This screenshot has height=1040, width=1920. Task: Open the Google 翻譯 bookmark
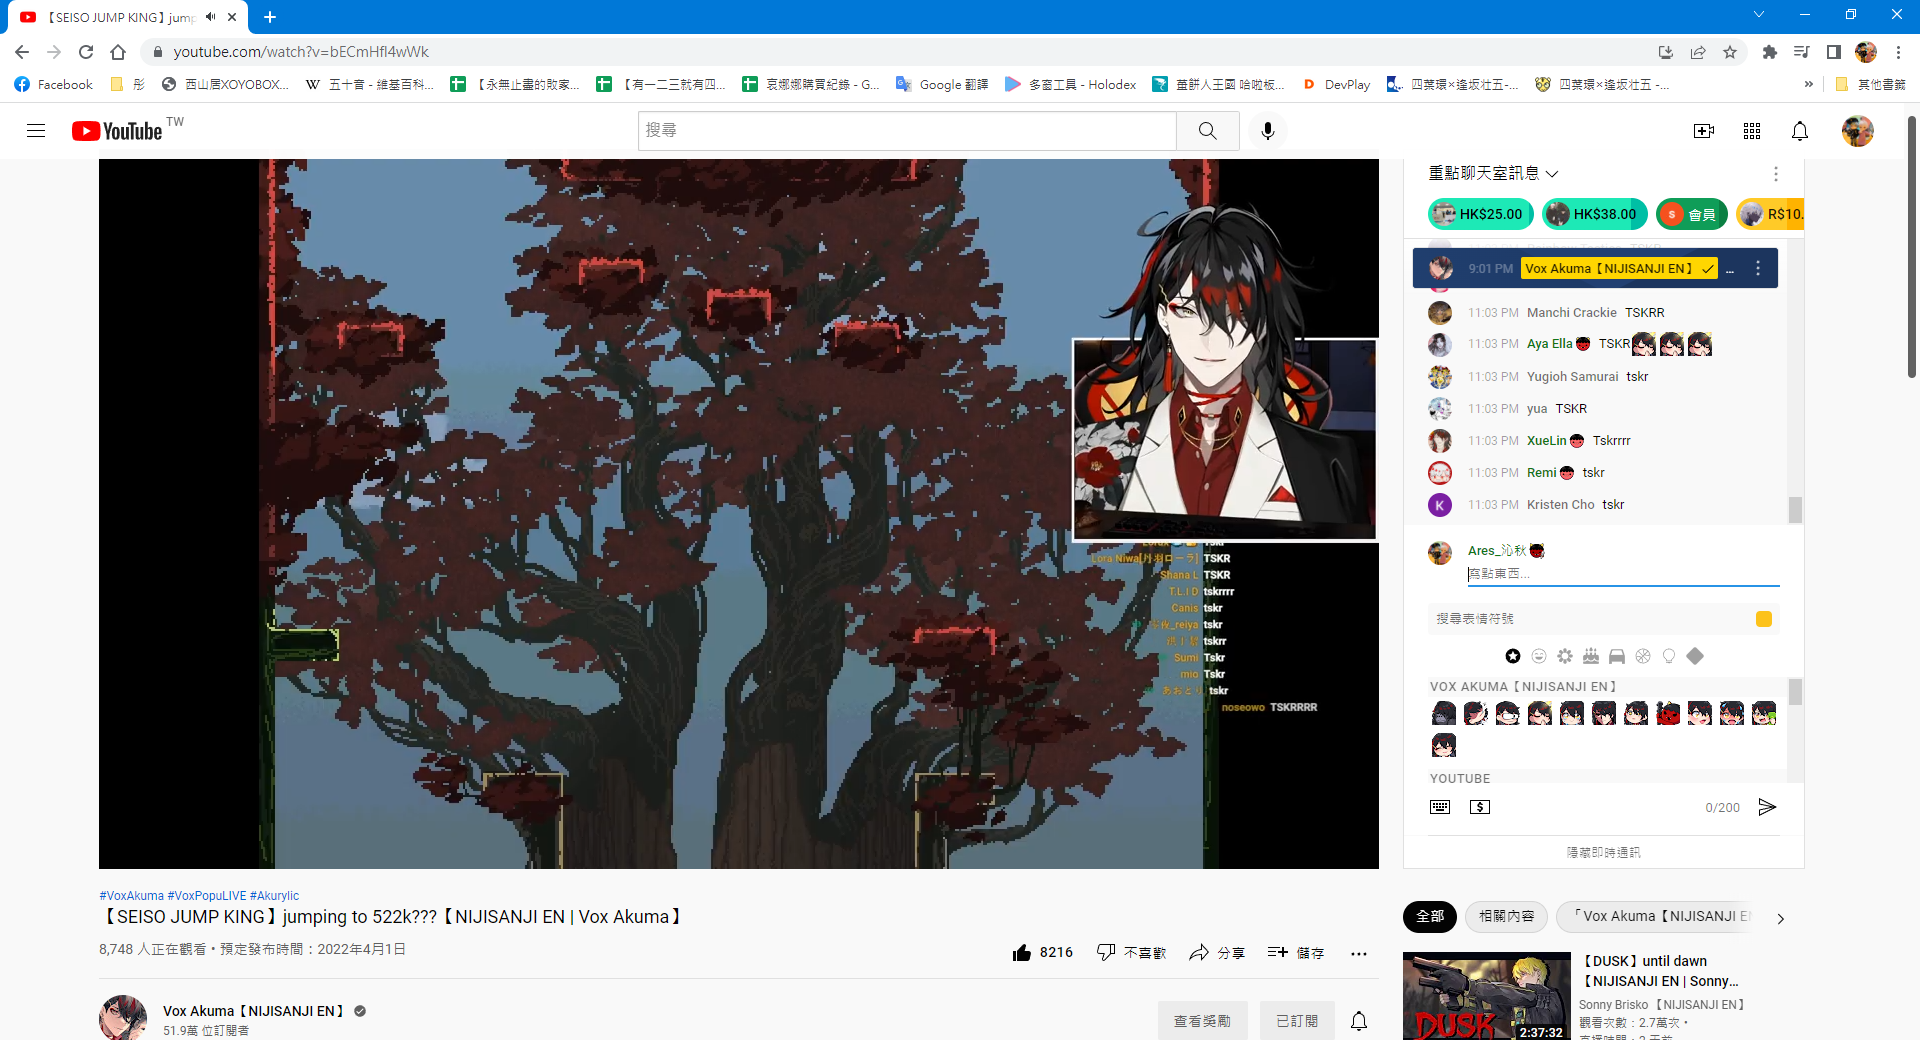[942, 85]
